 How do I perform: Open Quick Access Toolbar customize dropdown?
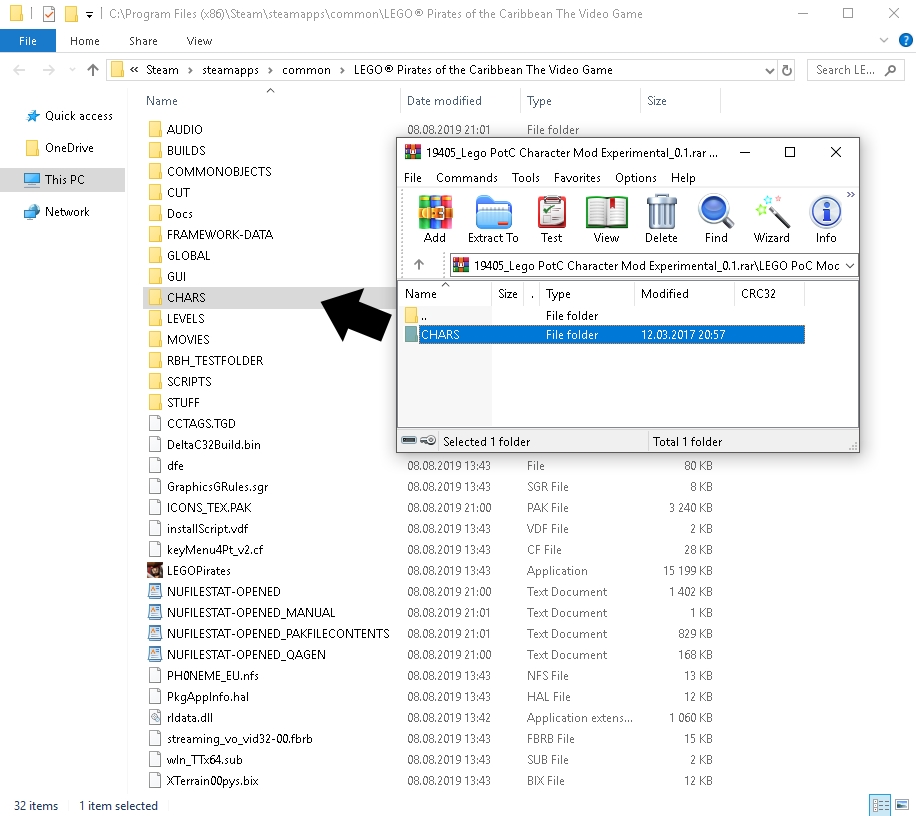click(89, 14)
